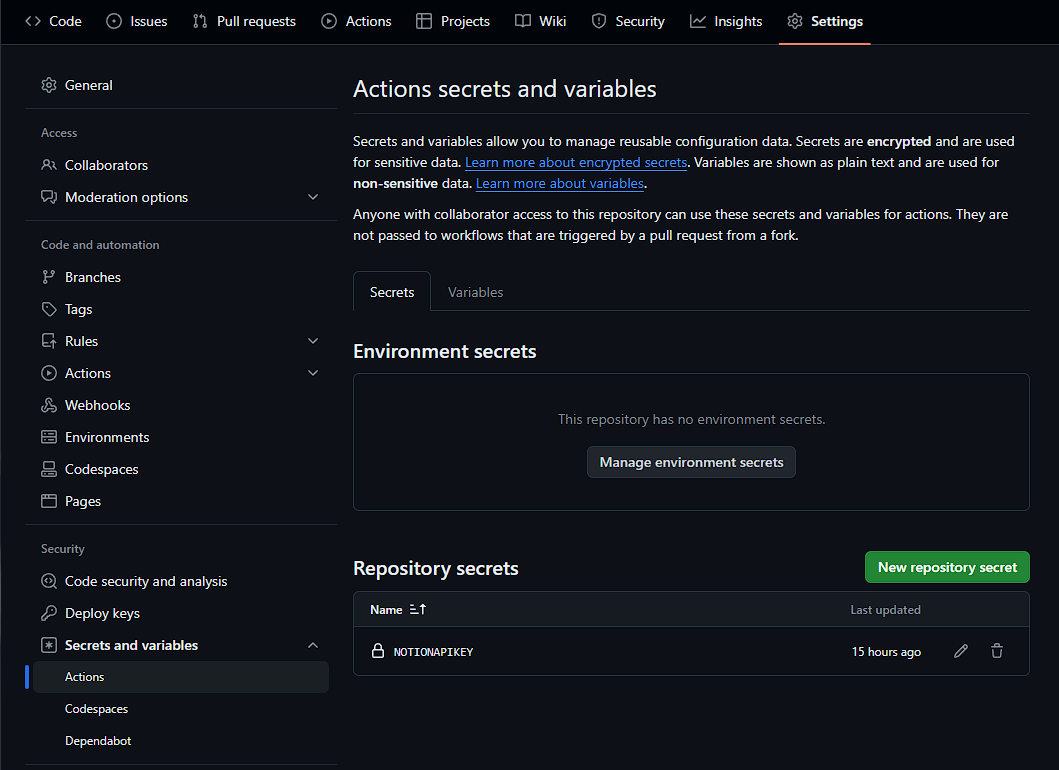
Task: Open the Insights repository tab
Action: pos(726,21)
